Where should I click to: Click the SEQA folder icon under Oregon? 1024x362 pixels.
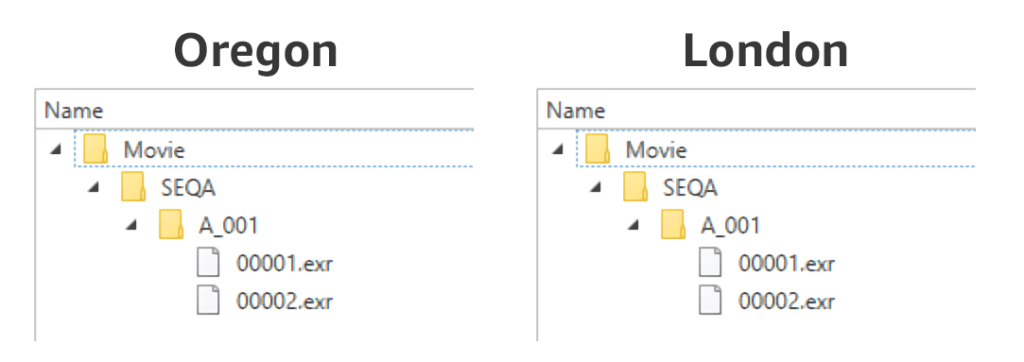click(x=133, y=188)
